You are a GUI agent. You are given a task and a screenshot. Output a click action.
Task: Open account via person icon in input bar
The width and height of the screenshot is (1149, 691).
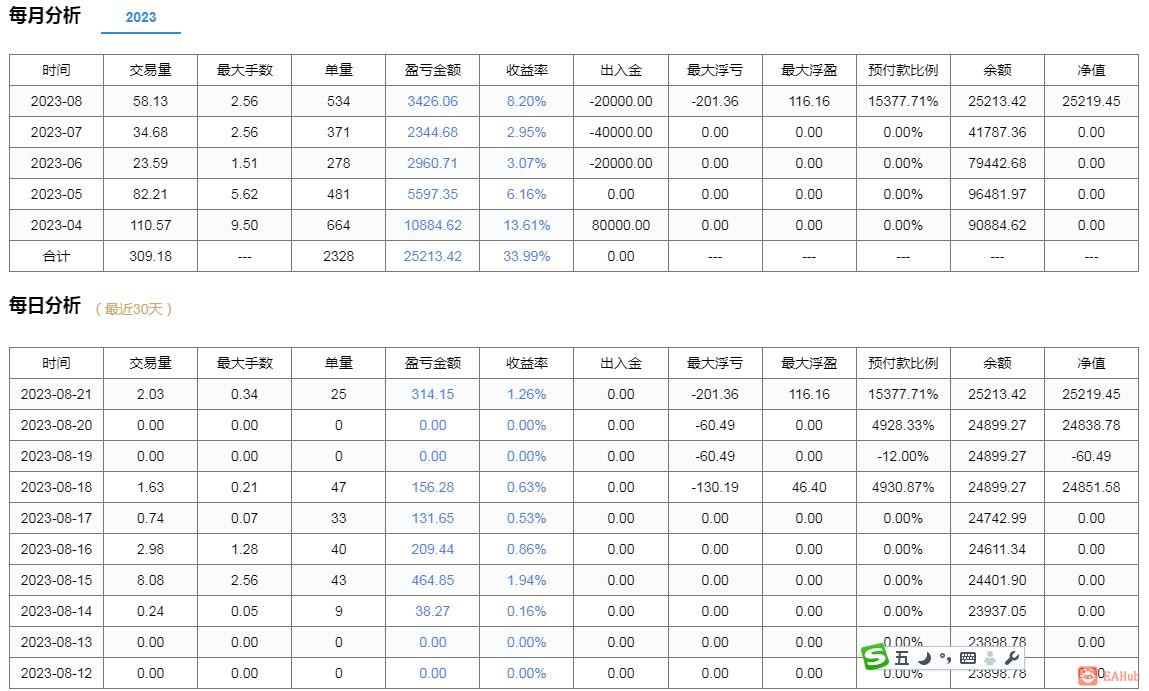tap(992, 658)
